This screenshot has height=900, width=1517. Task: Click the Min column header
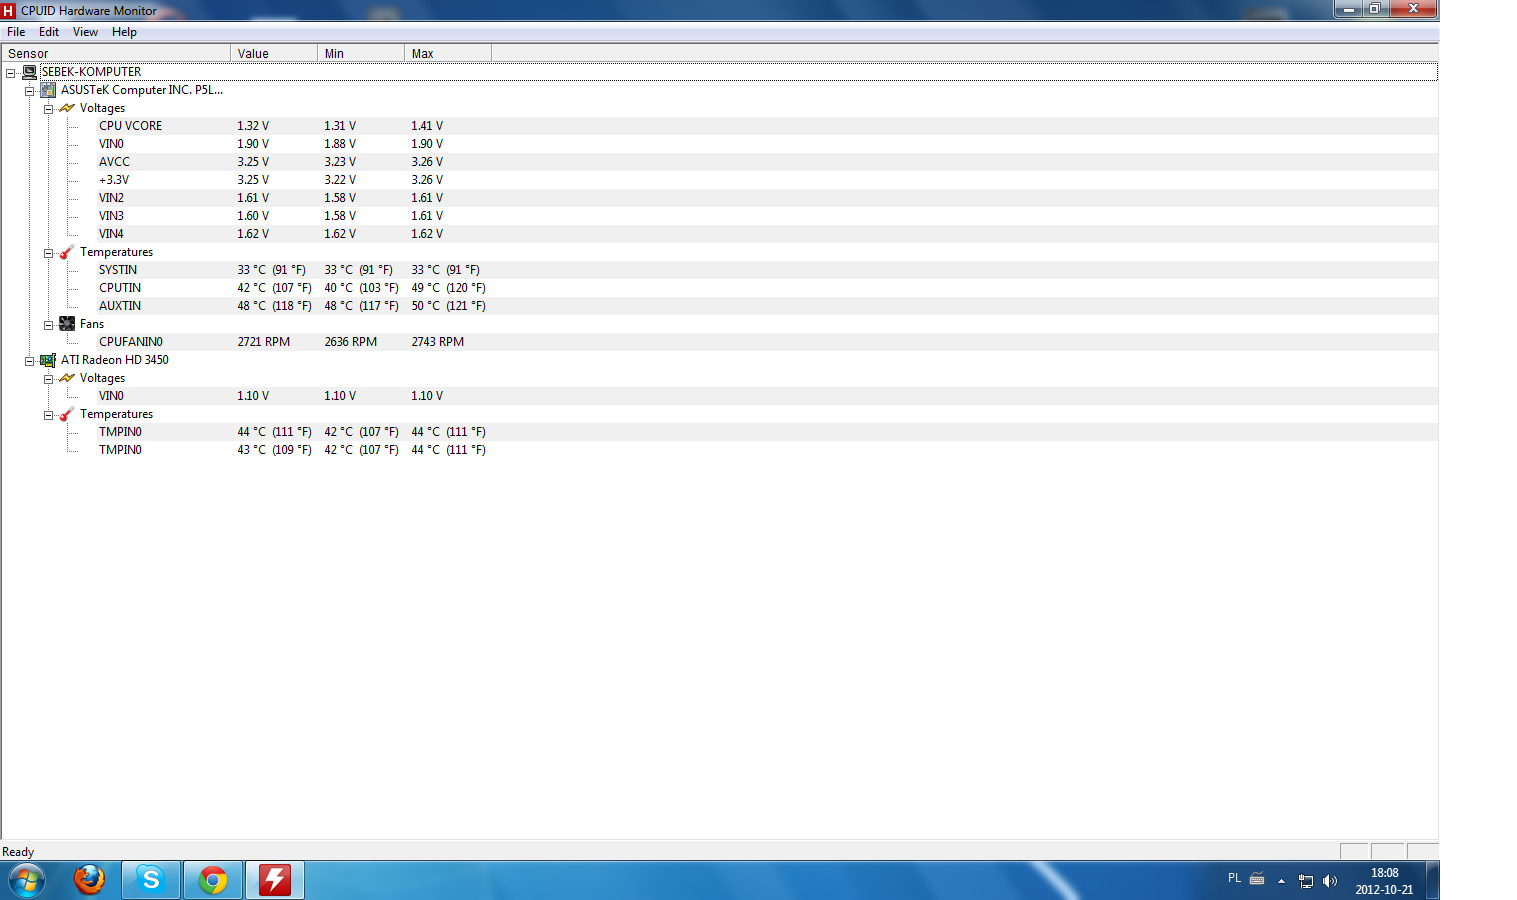[361, 54]
